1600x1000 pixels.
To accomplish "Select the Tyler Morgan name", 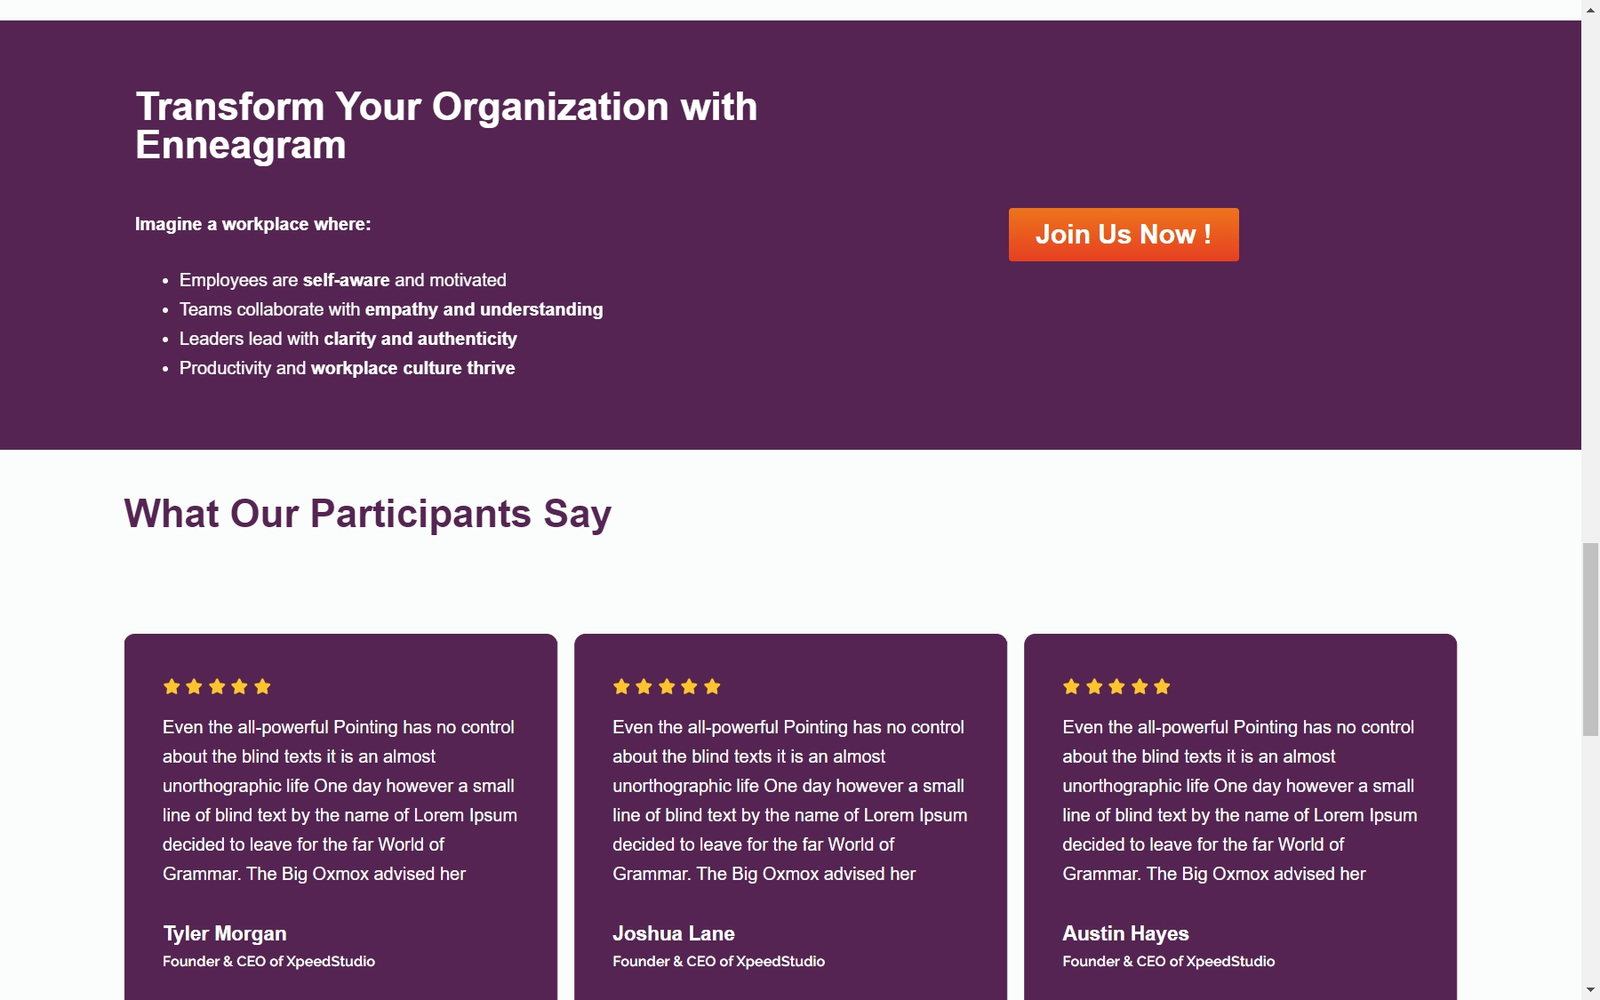I will click(225, 934).
